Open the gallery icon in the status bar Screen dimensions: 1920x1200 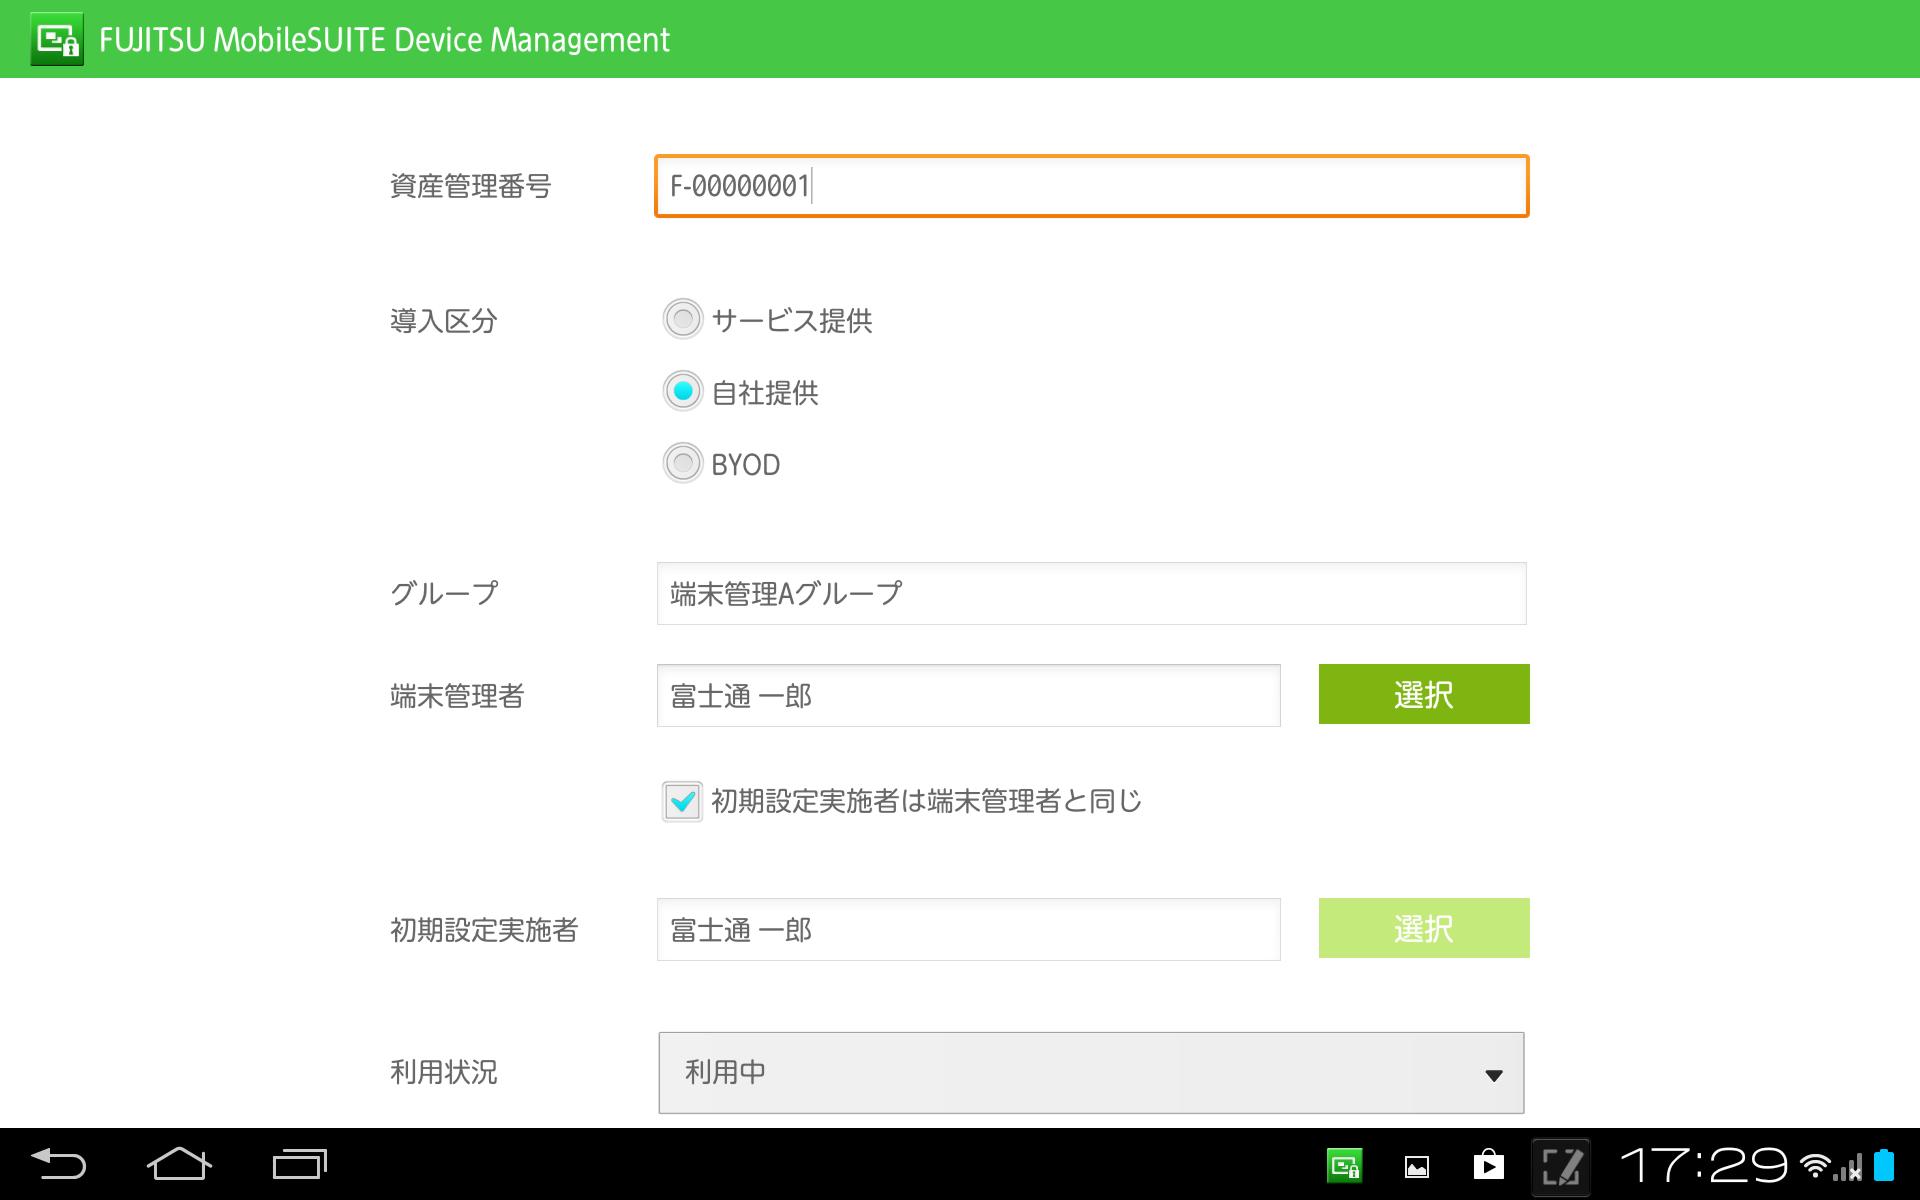coord(1417,1163)
